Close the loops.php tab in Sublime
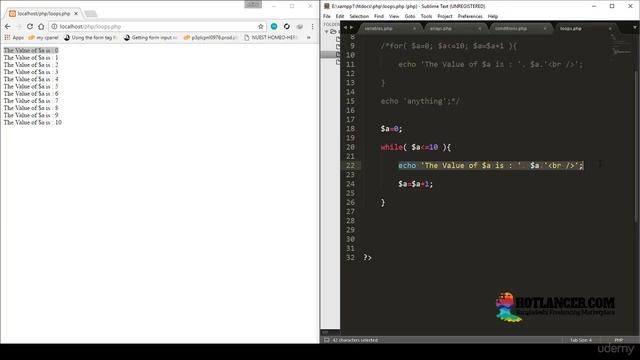The width and height of the screenshot is (640, 360). [610, 29]
